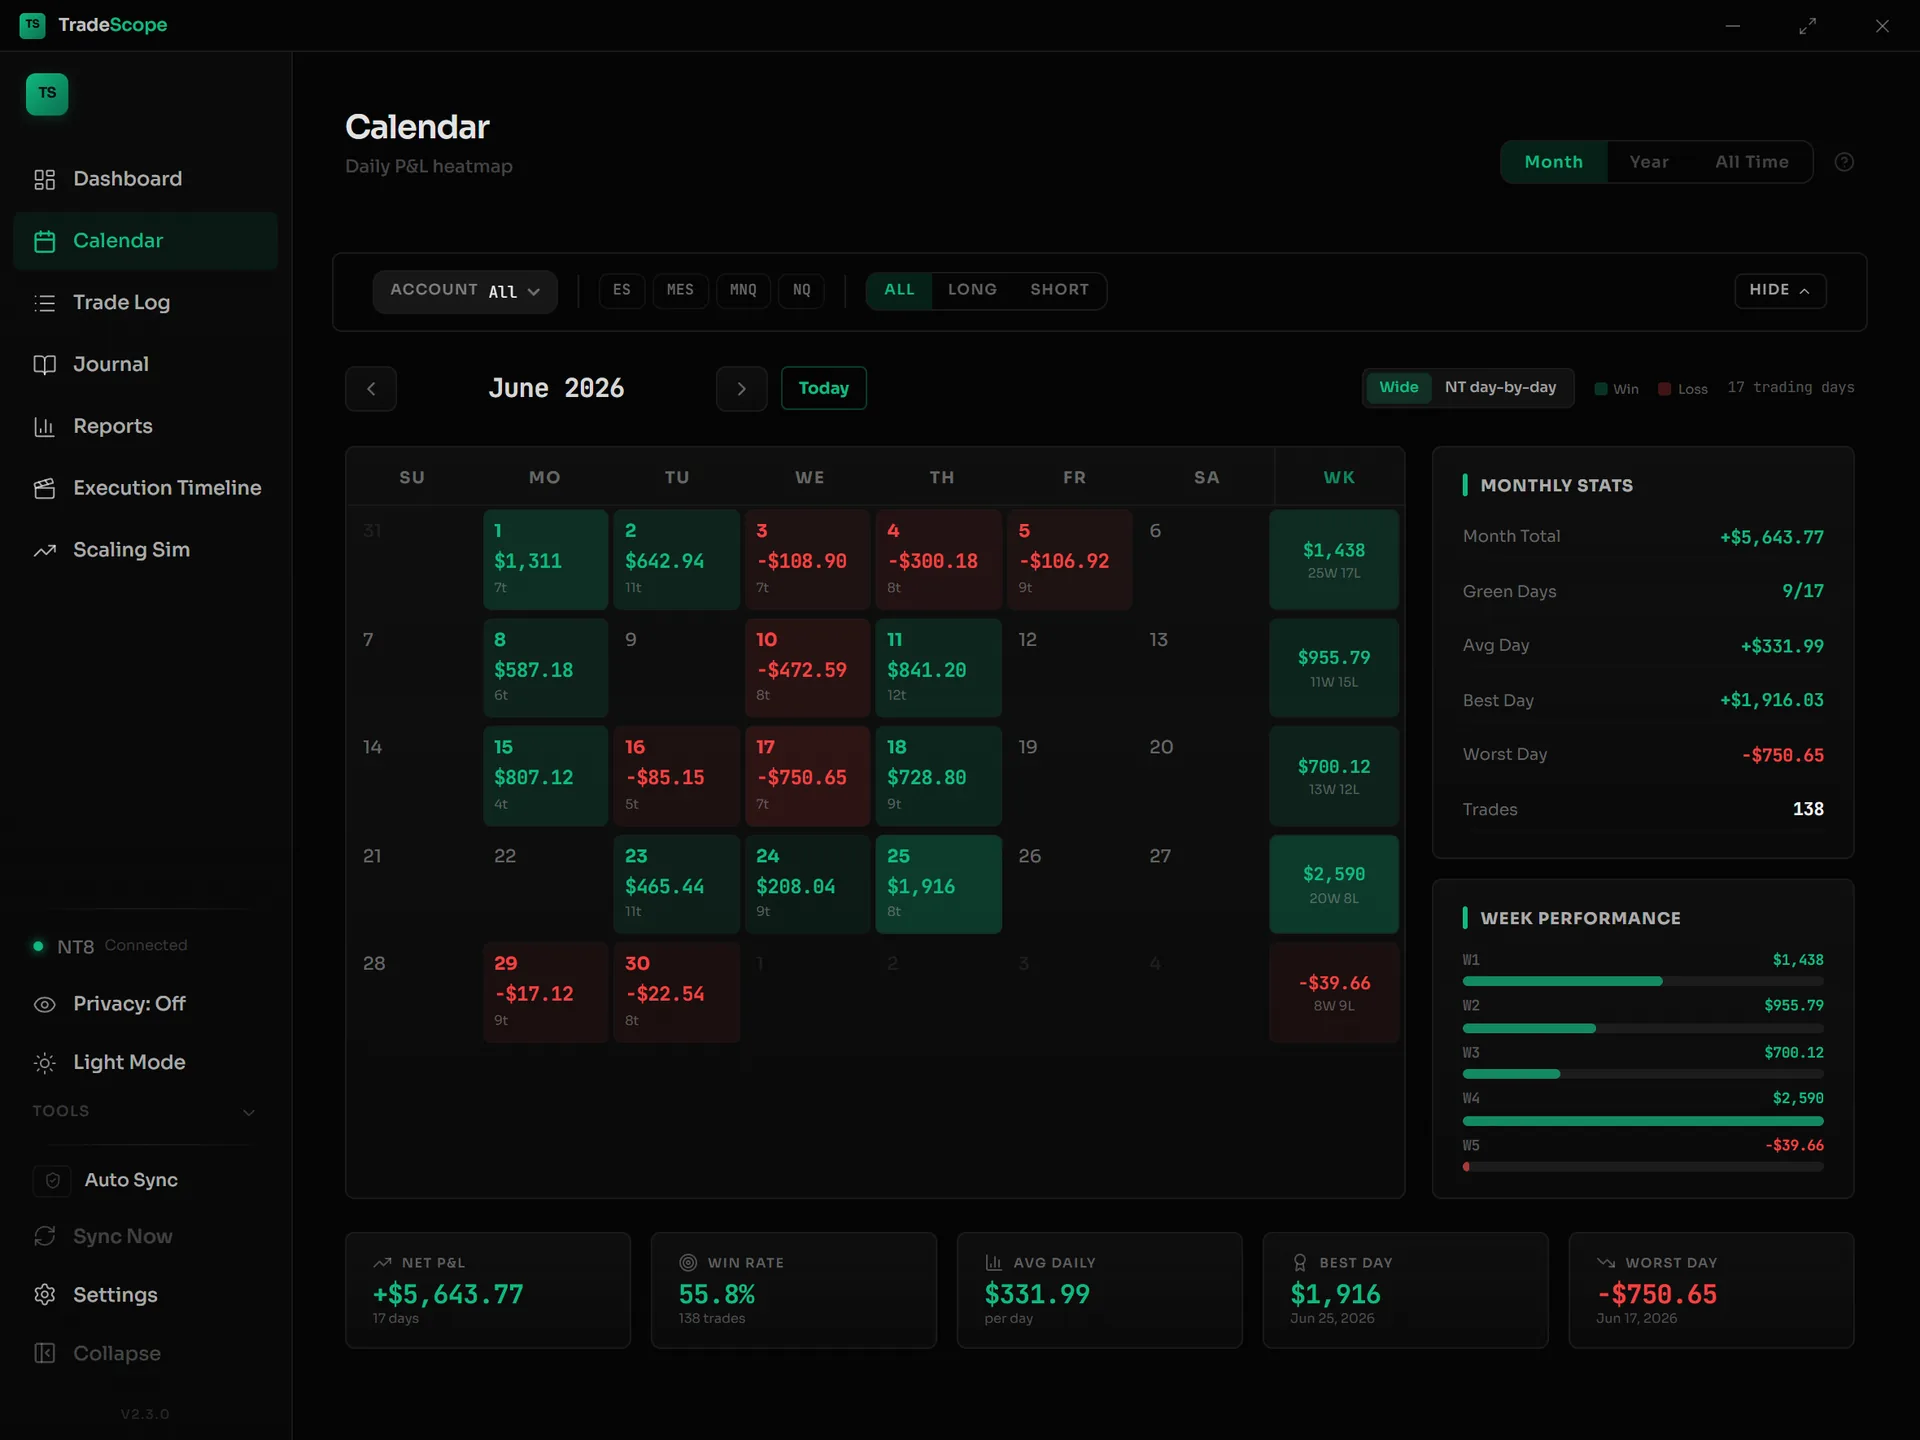Click the Collapse sidebar icon
Viewport: 1920px width, 1440px height.
[44, 1353]
